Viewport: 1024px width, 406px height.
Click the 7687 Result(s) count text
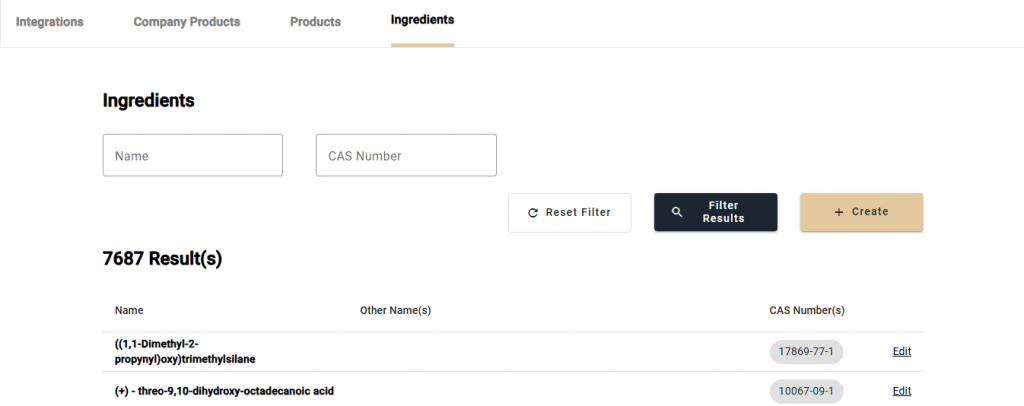click(x=162, y=259)
